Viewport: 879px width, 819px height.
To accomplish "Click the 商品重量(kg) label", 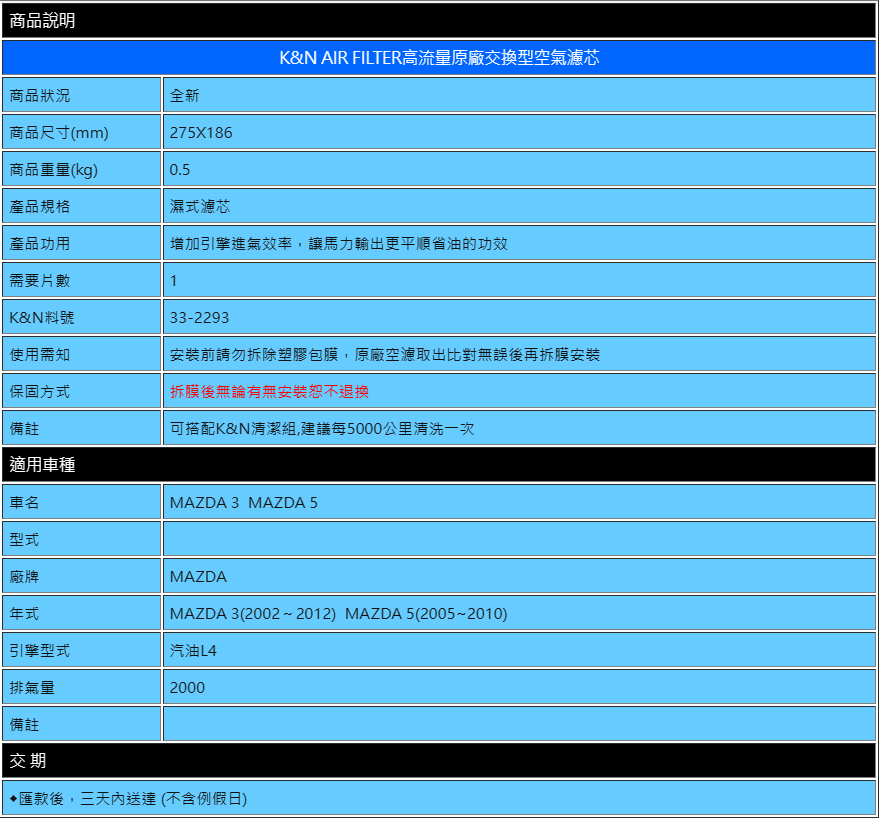I will pyautogui.click(x=53, y=170).
